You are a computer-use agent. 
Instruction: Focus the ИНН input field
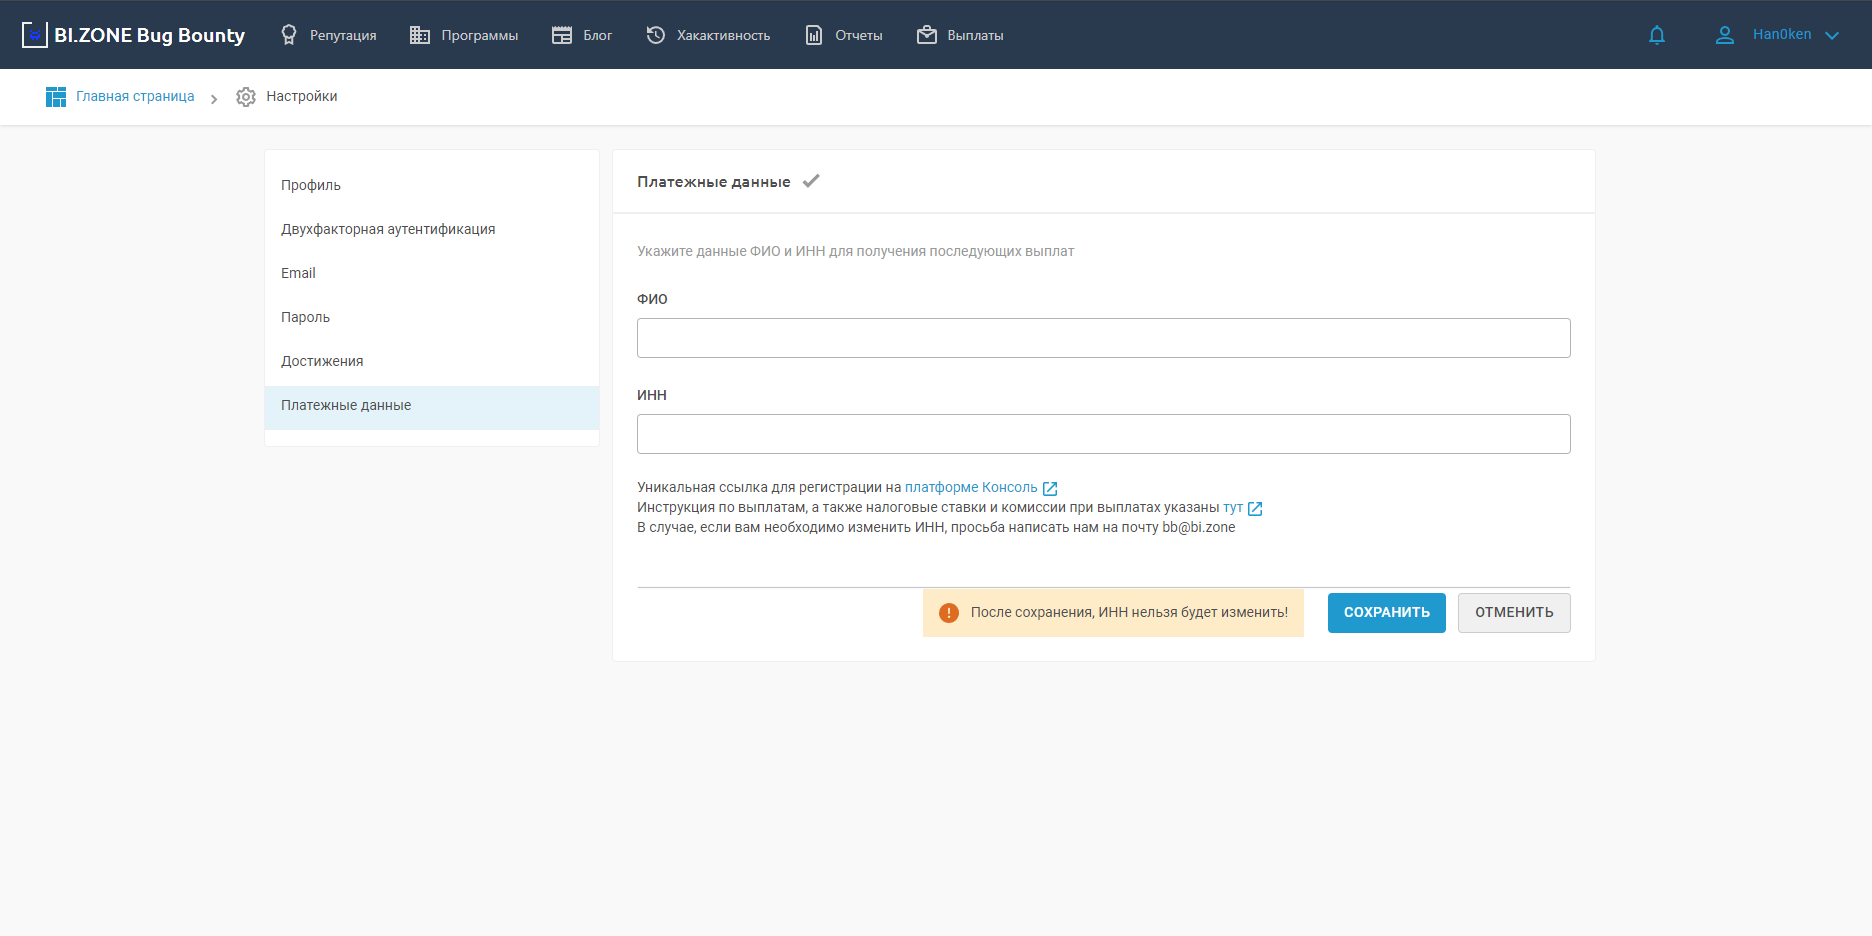pyautogui.click(x=1103, y=434)
